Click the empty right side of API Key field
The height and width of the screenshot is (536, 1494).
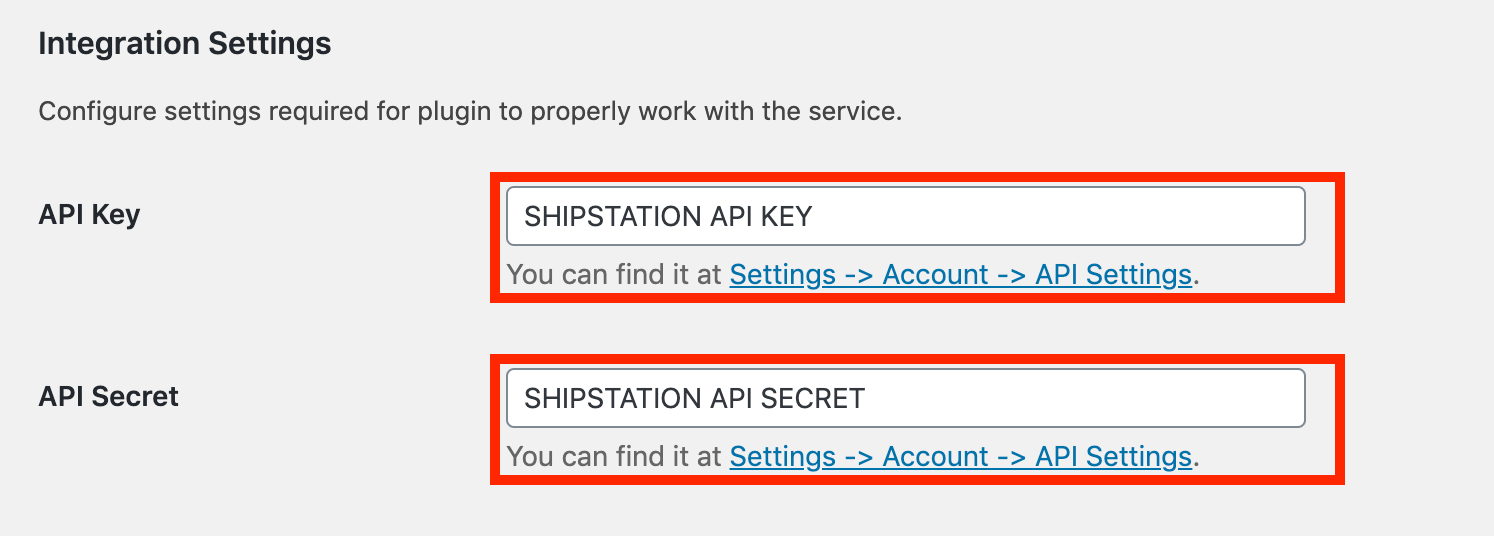tap(1100, 216)
